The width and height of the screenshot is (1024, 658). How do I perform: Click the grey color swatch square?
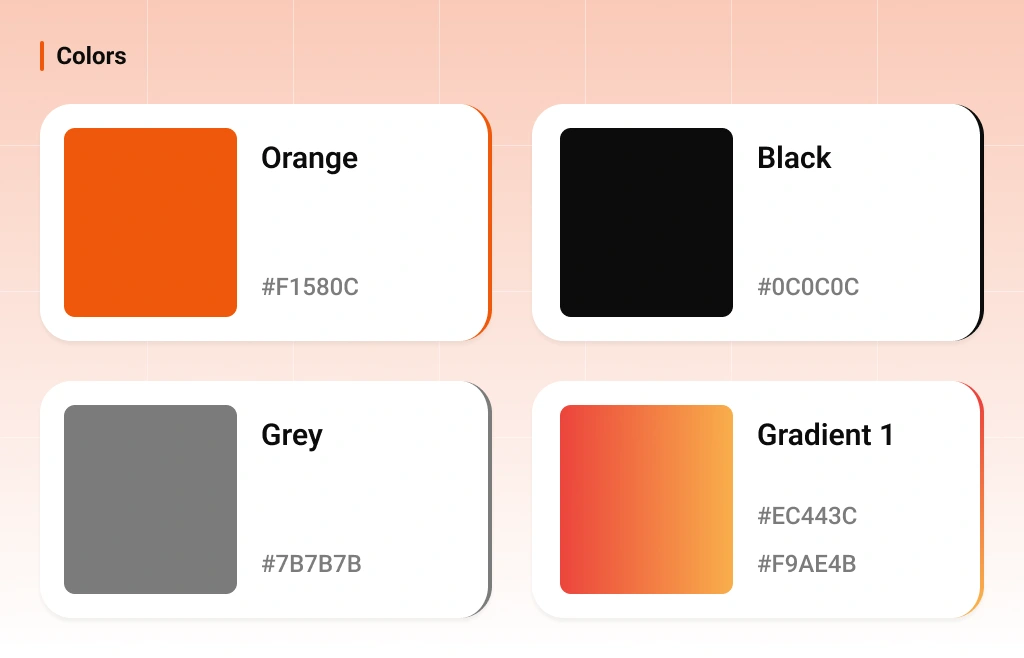click(150, 499)
